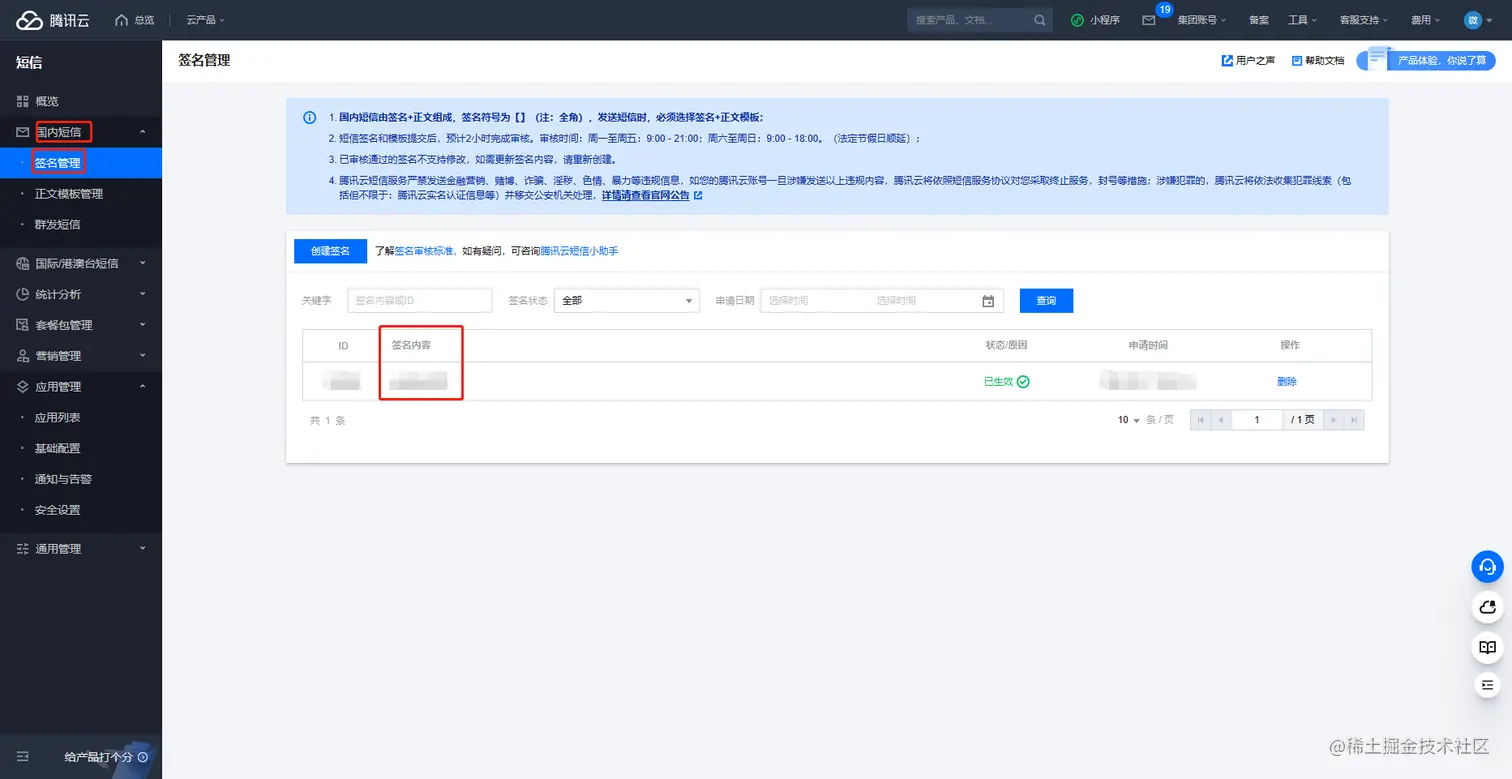Go to the next page arrow
The height and width of the screenshot is (779, 1512).
click(1333, 420)
